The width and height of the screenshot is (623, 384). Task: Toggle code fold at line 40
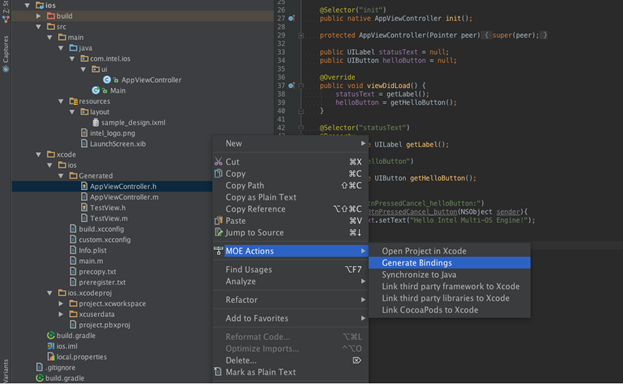point(301,111)
